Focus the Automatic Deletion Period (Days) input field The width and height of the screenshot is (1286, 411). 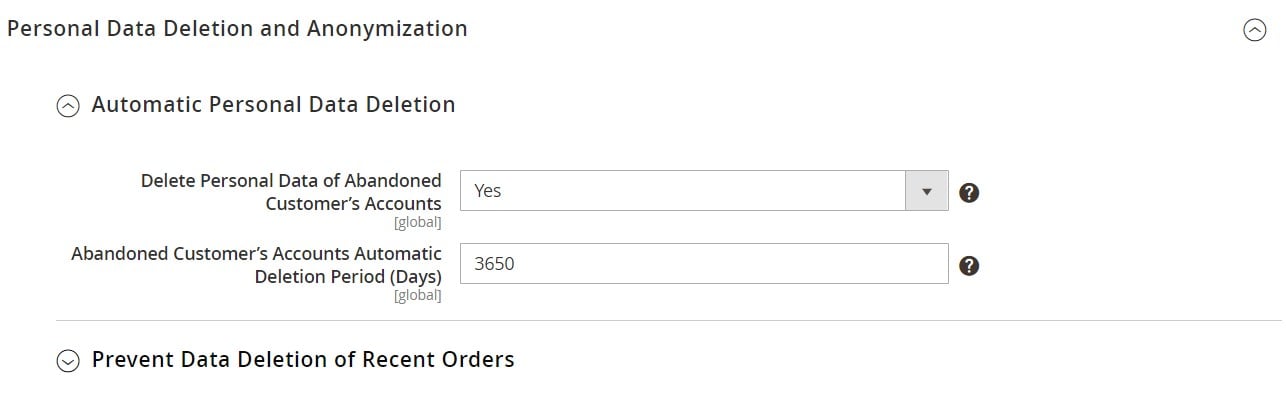(x=704, y=264)
